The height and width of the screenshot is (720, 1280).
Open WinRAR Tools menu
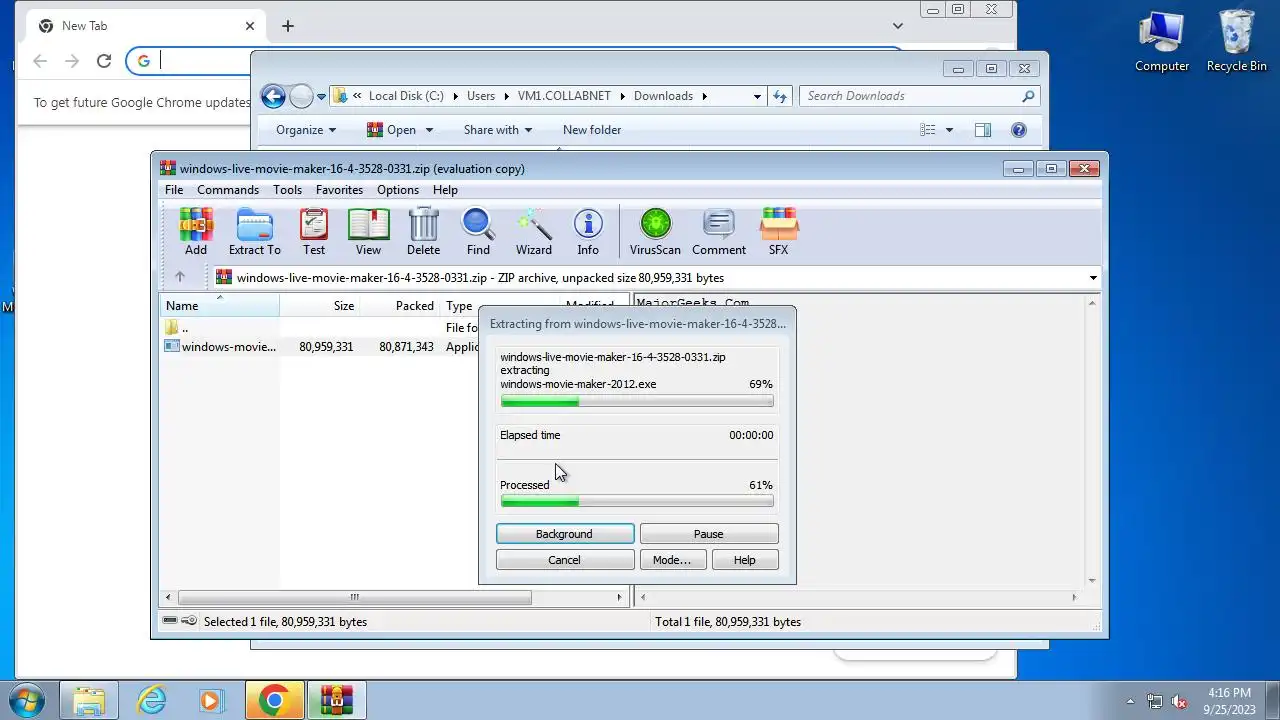coord(287,190)
